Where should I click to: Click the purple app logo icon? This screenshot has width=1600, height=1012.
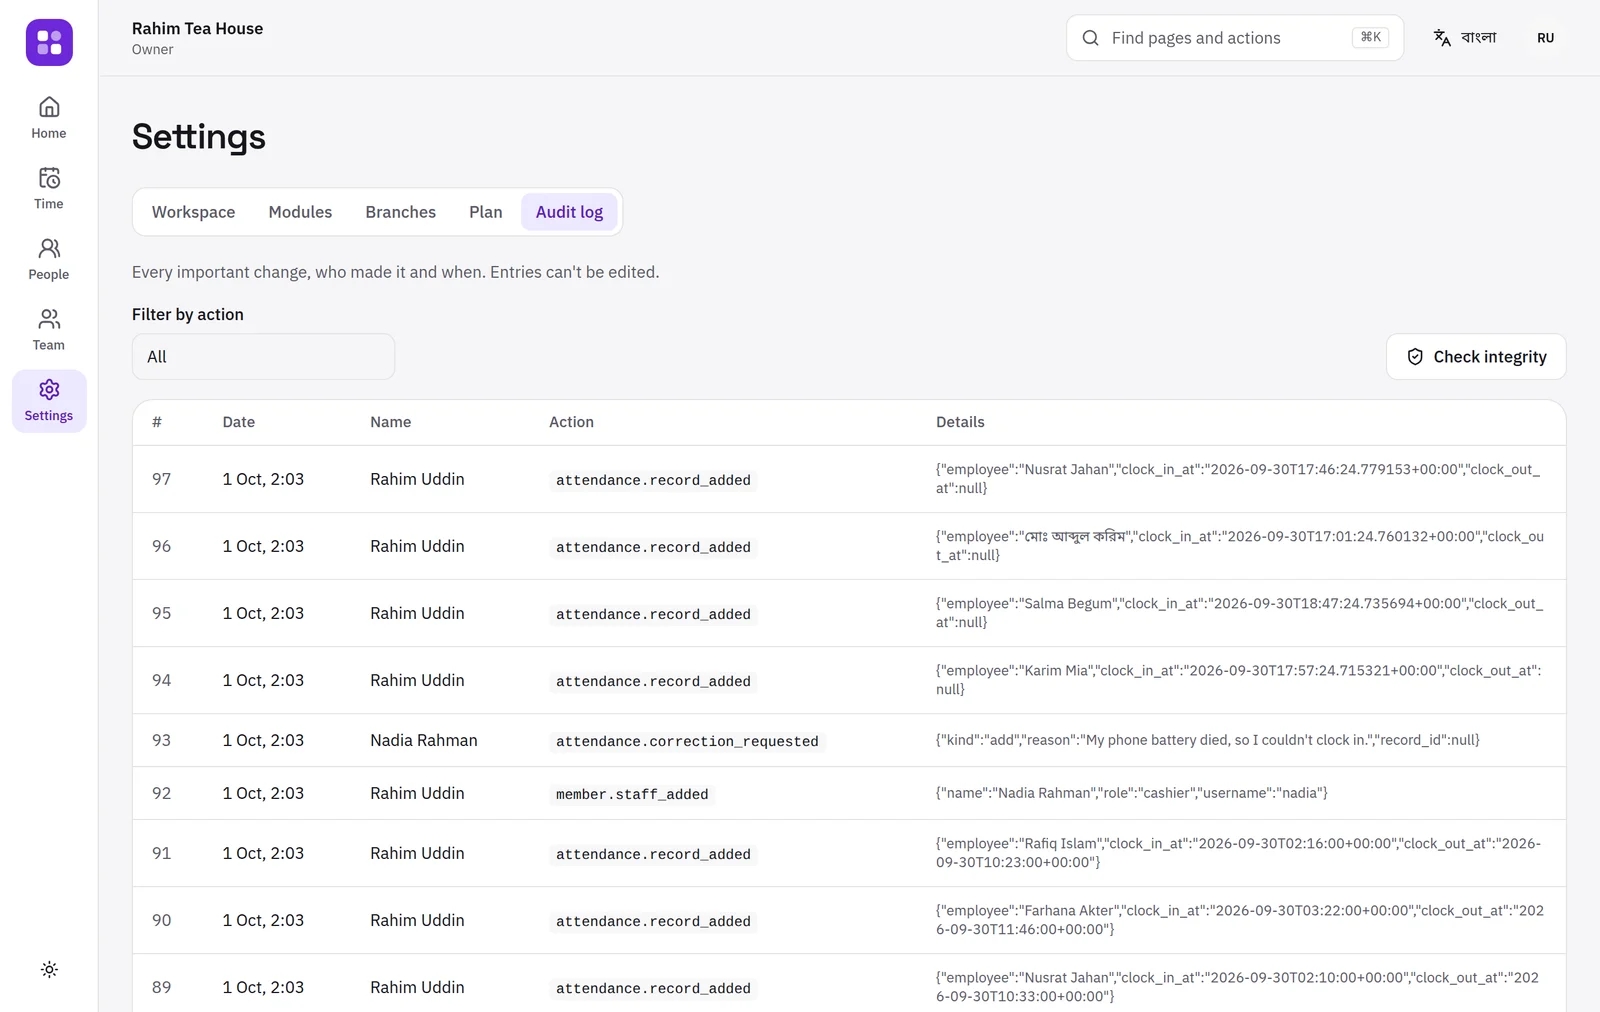49,42
